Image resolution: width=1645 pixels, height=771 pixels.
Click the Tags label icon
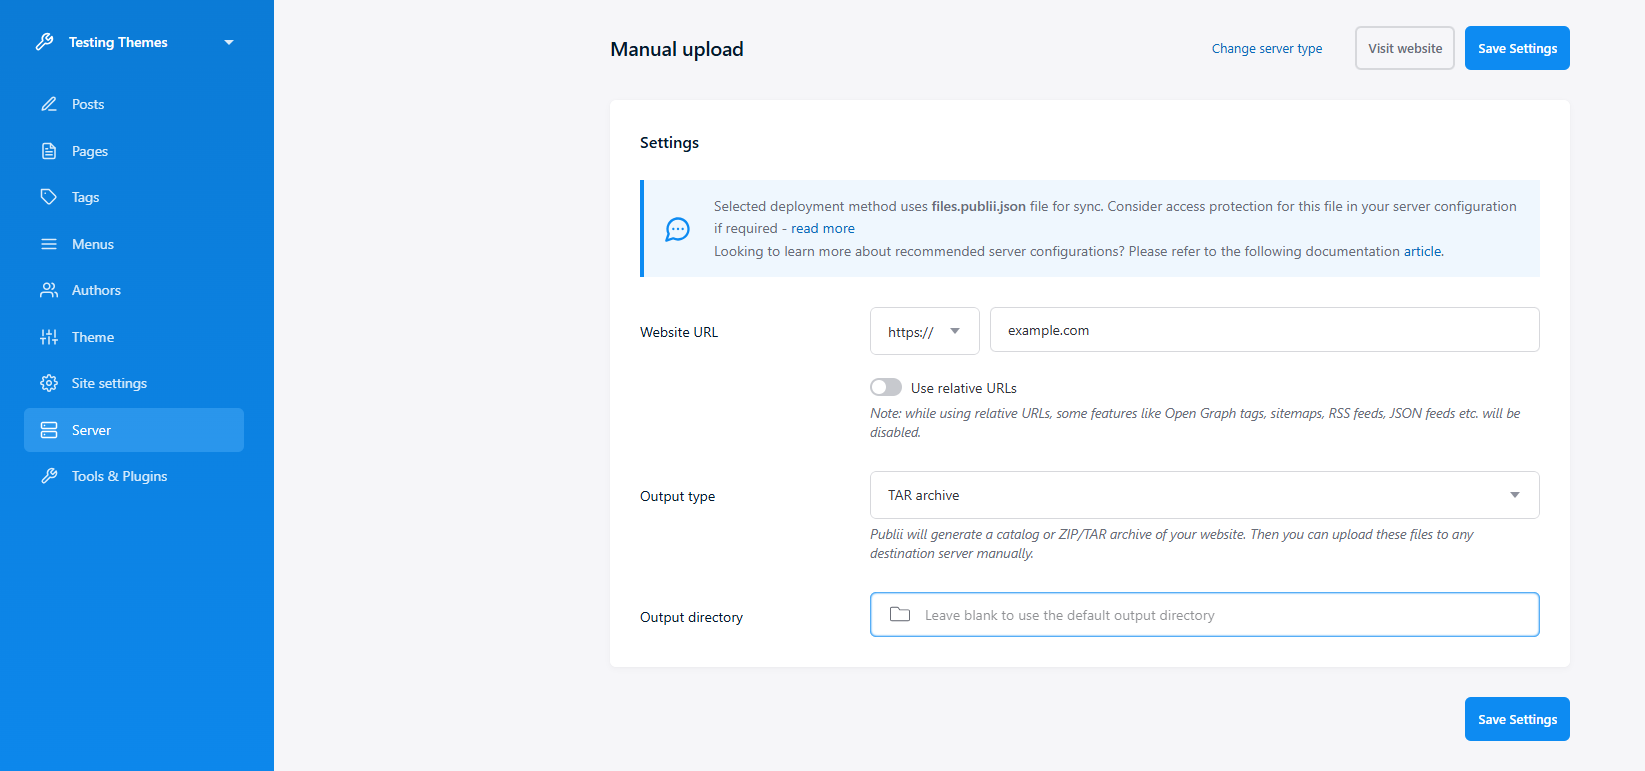click(48, 197)
